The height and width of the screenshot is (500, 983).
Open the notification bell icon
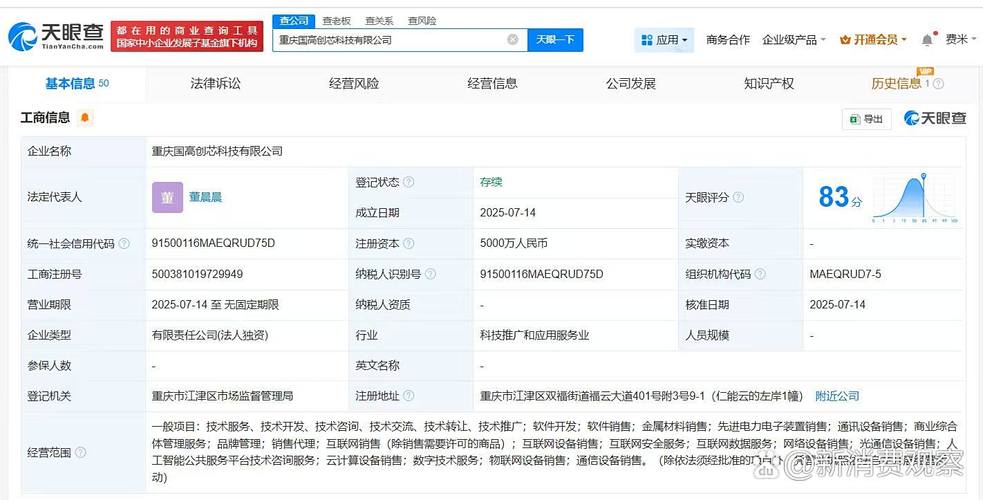(x=927, y=40)
